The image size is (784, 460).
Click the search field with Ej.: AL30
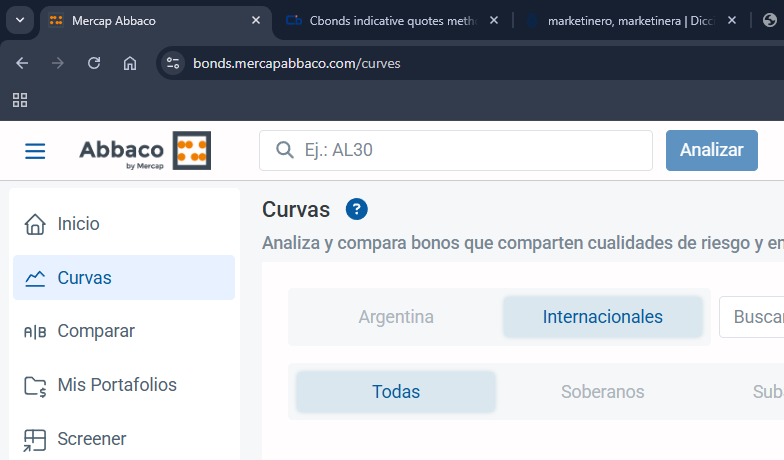[456, 150]
